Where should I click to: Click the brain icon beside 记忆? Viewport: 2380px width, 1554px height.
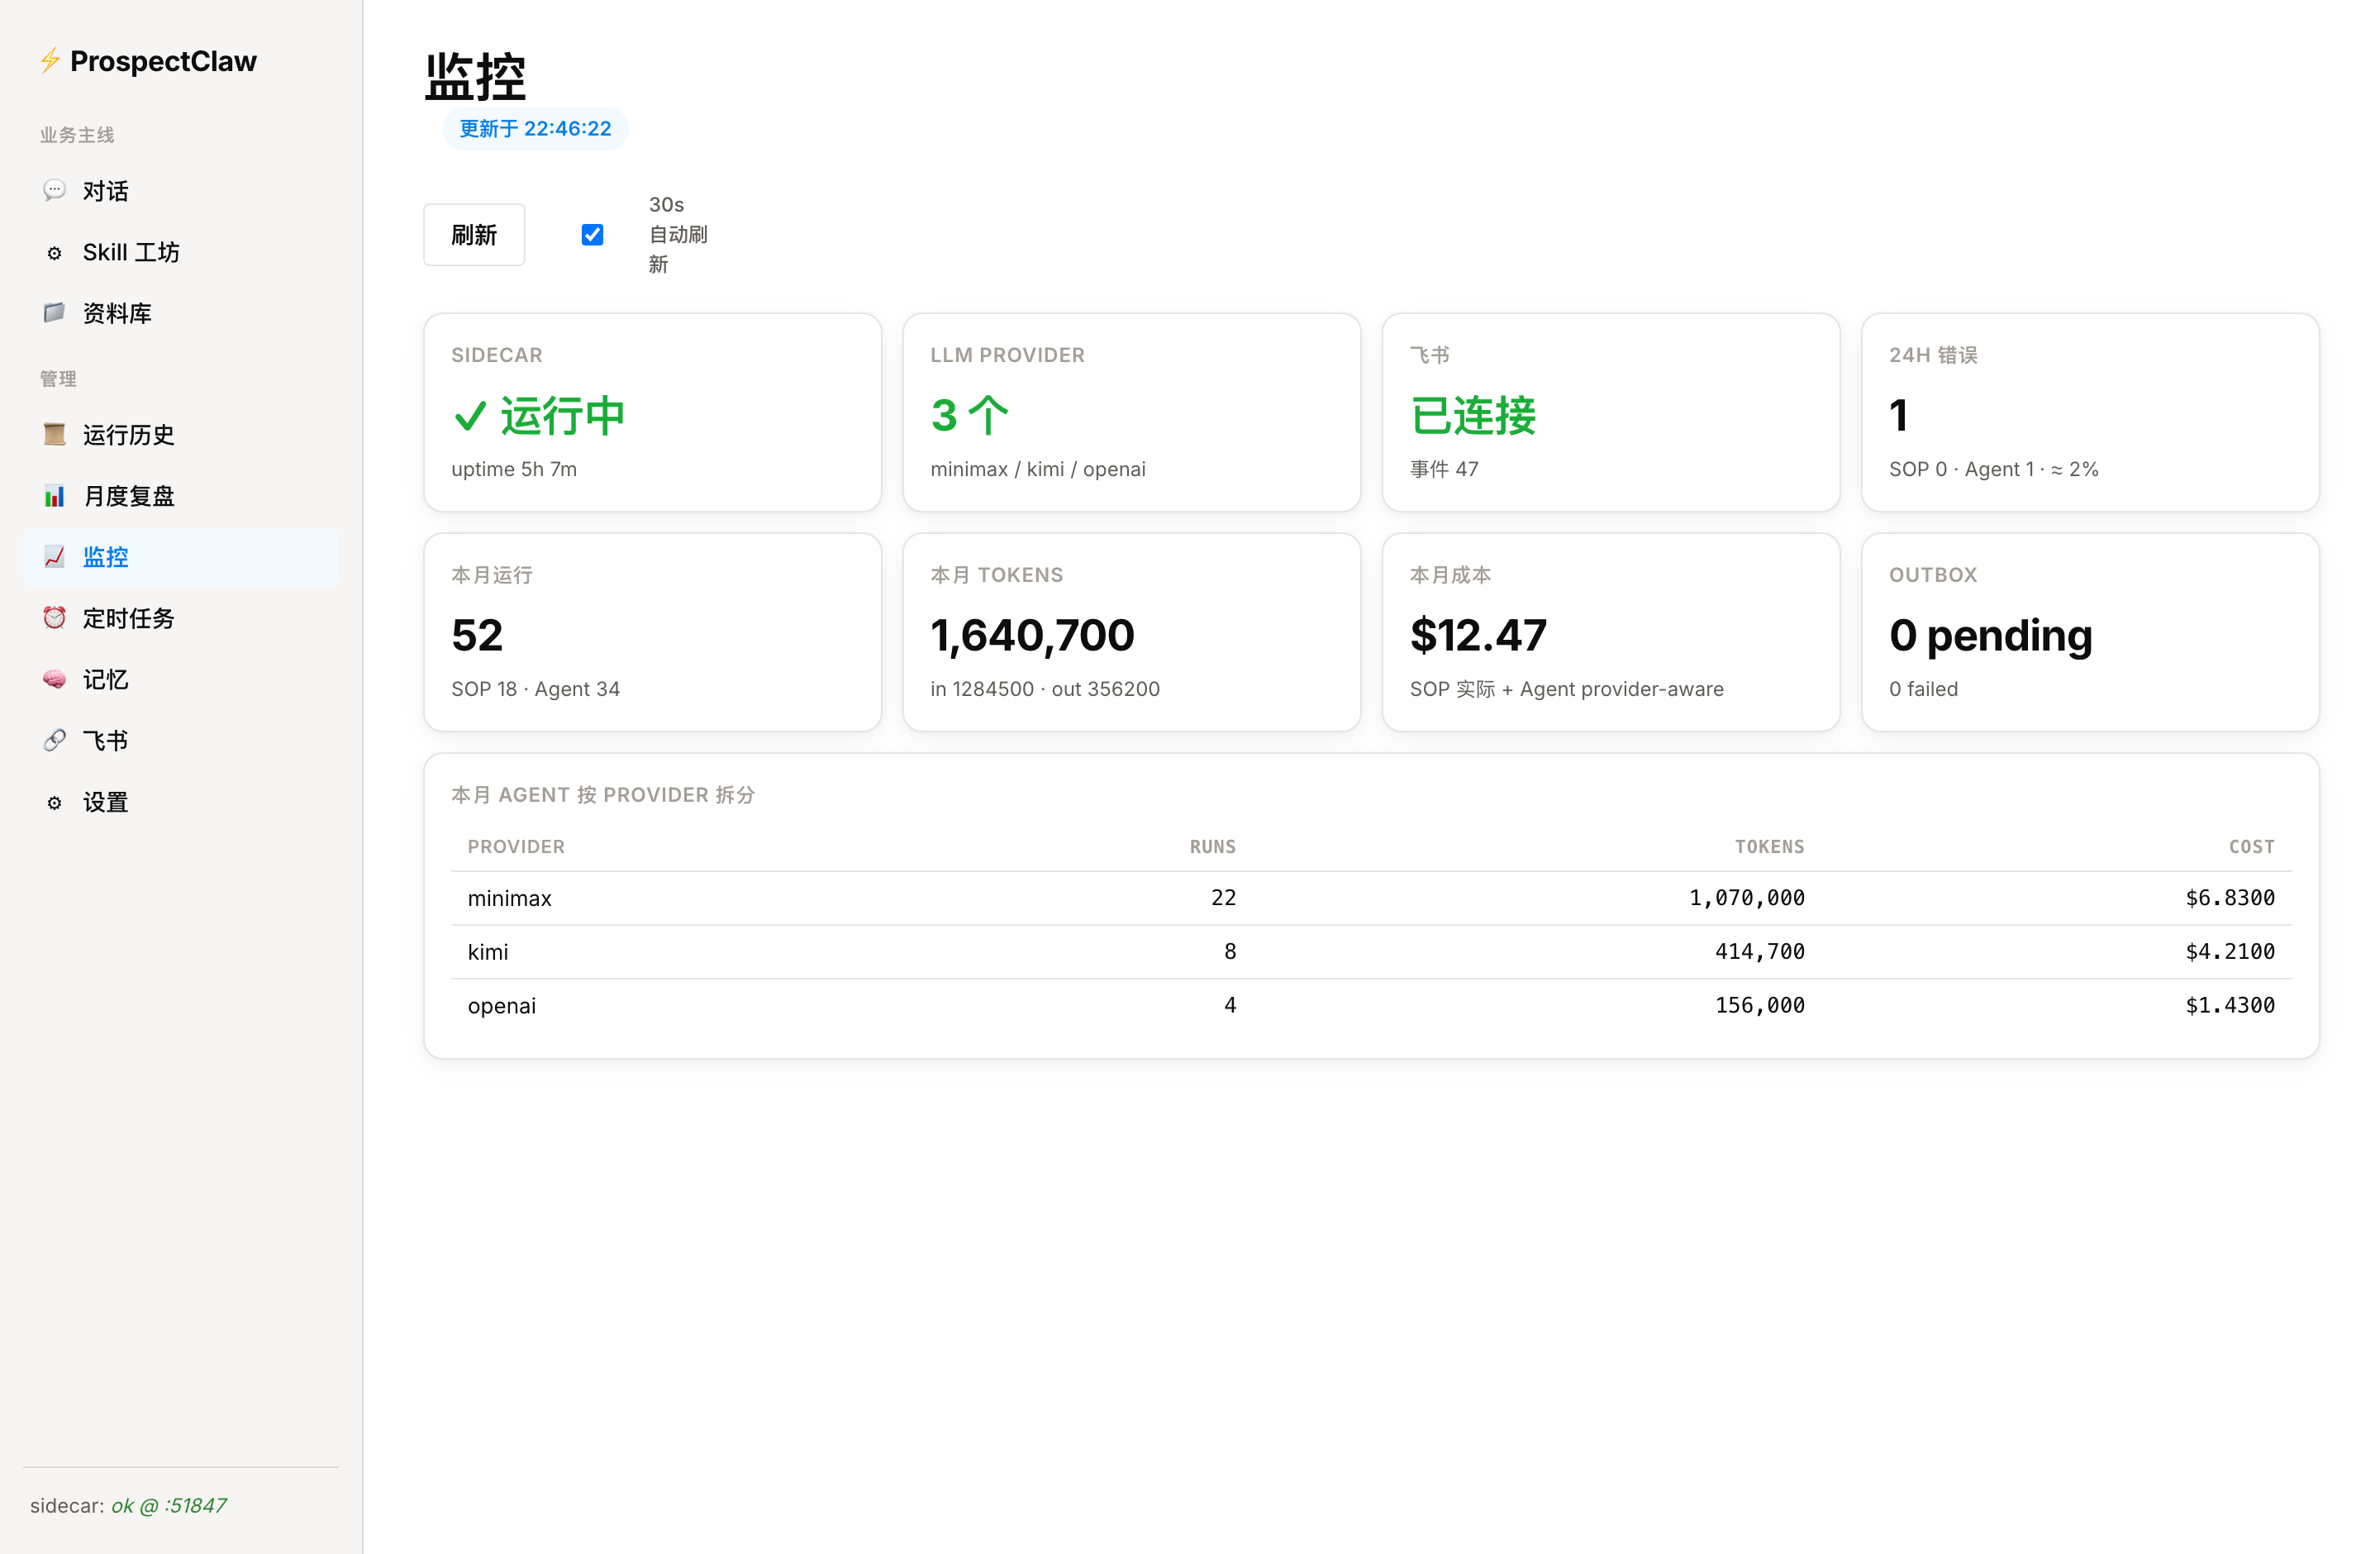(54, 679)
